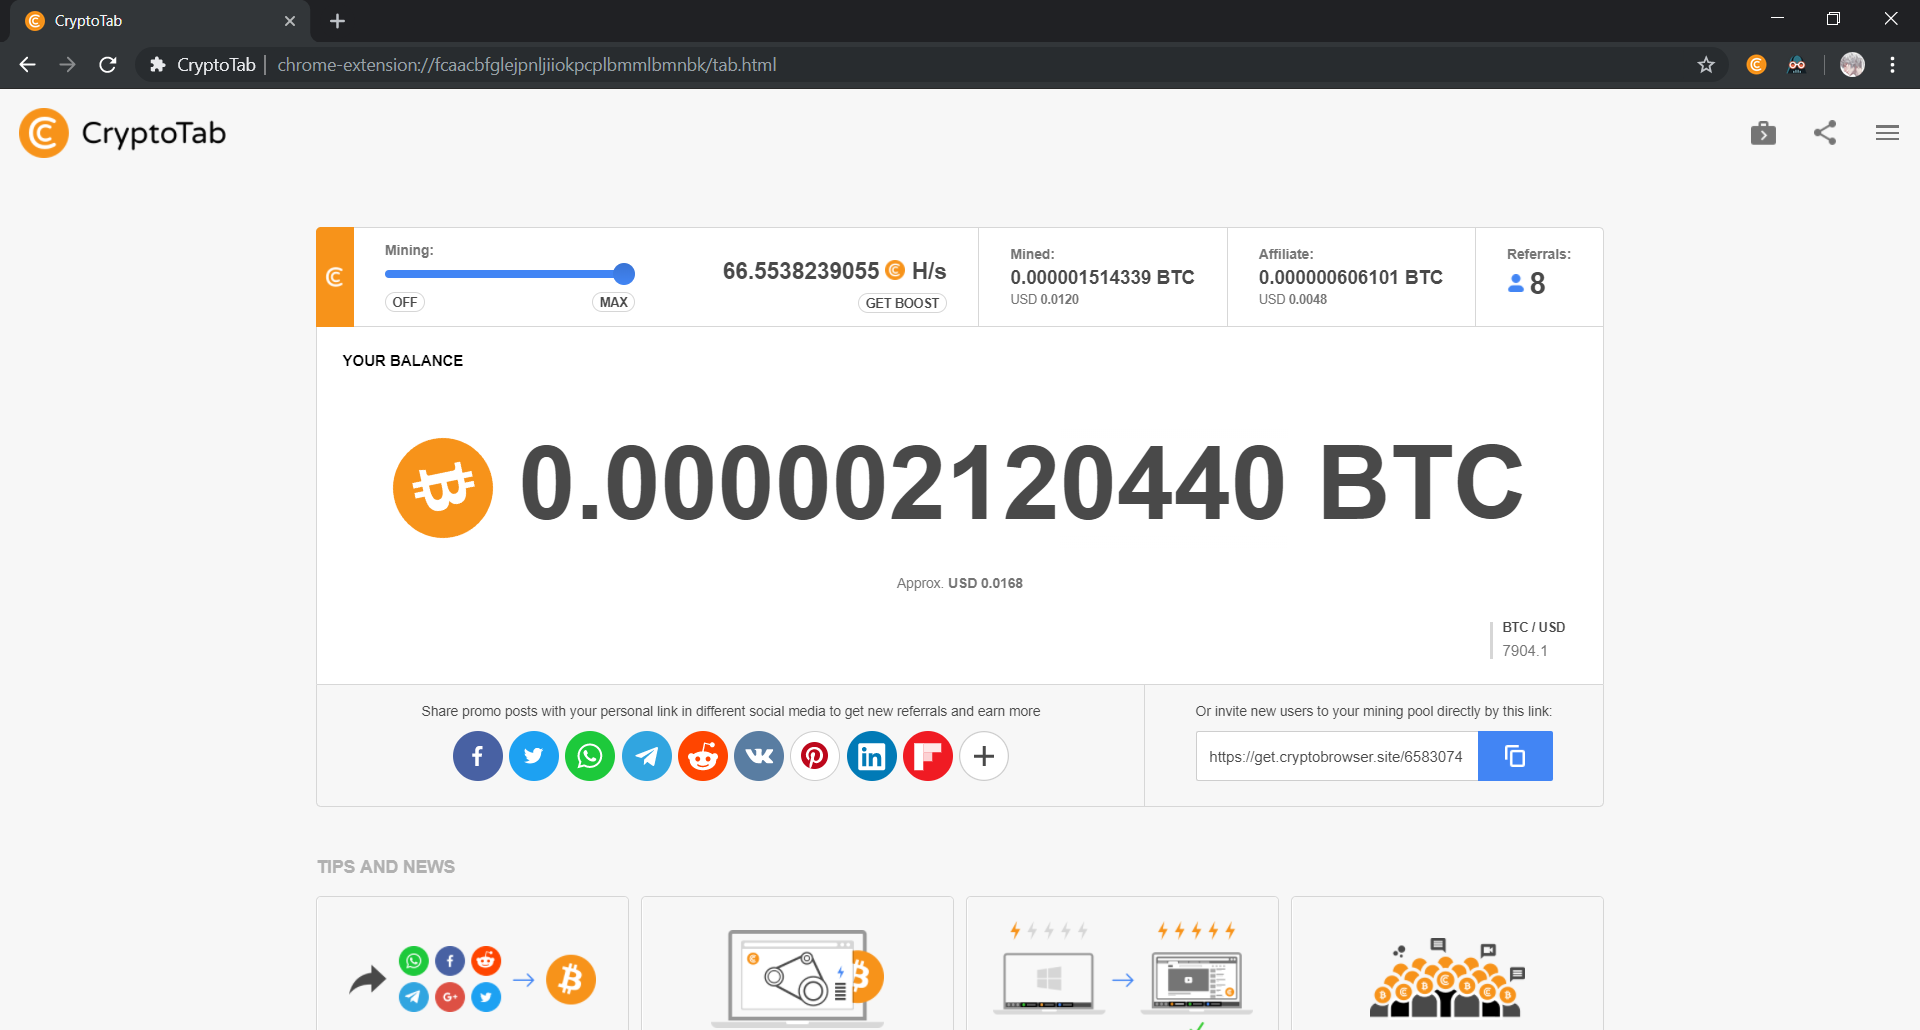Click the browser back arrow
The width and height of the screenshot is (1920, 1030).
click(x=27, y=65)
